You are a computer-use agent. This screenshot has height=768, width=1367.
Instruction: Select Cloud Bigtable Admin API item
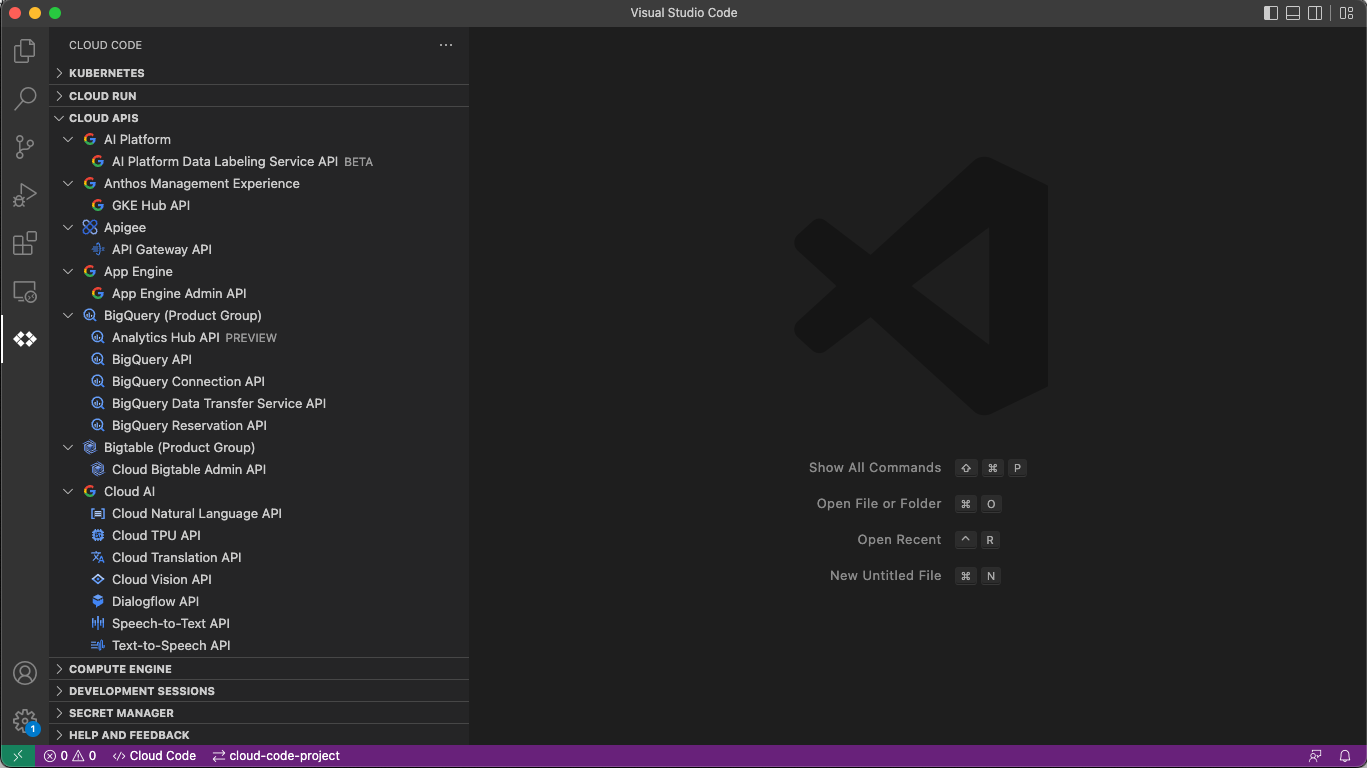pos(259,469)
